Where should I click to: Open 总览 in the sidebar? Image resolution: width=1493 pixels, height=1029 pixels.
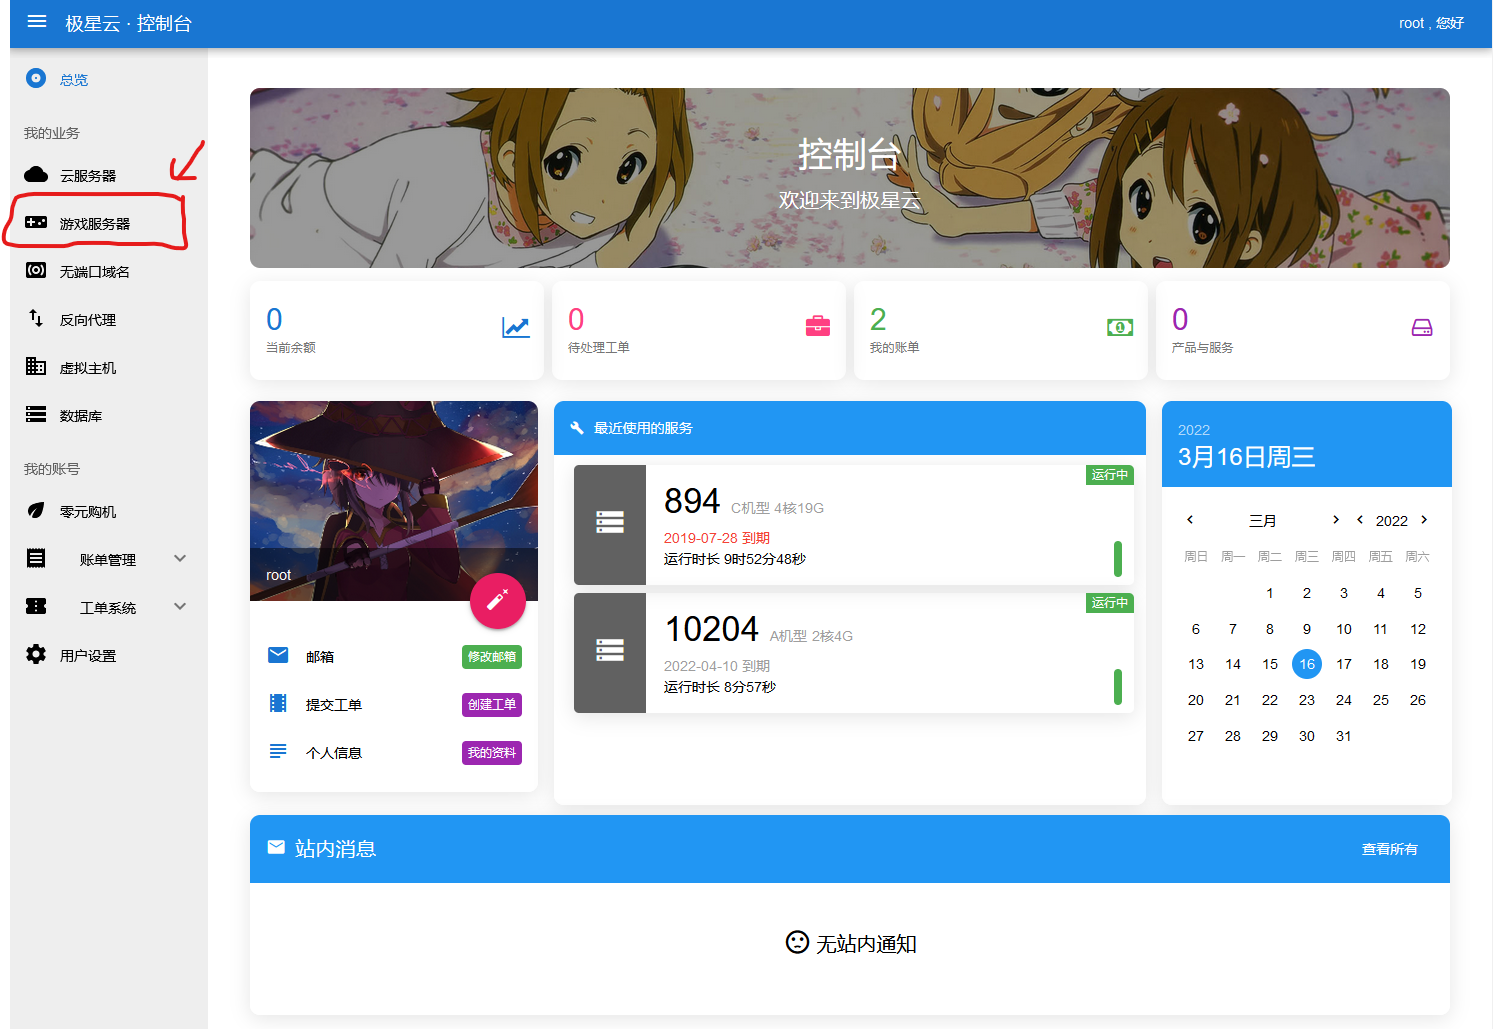point(109,79)
